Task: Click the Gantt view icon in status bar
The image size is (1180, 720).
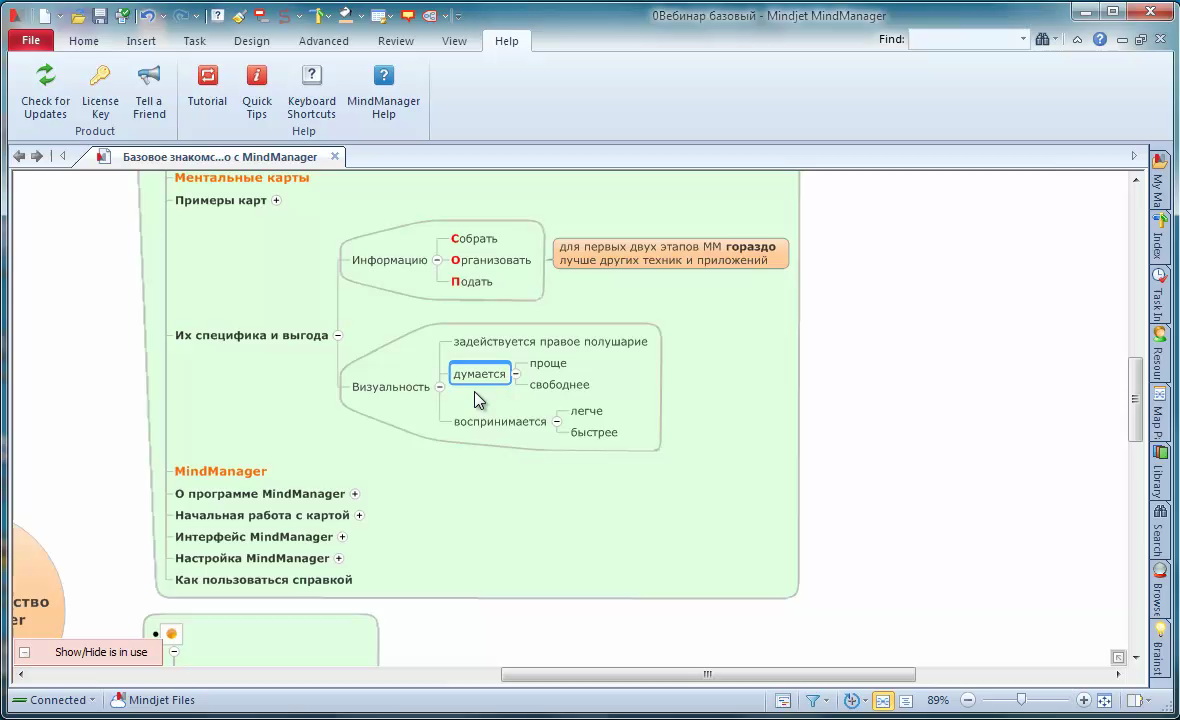Action: (783, 700)
